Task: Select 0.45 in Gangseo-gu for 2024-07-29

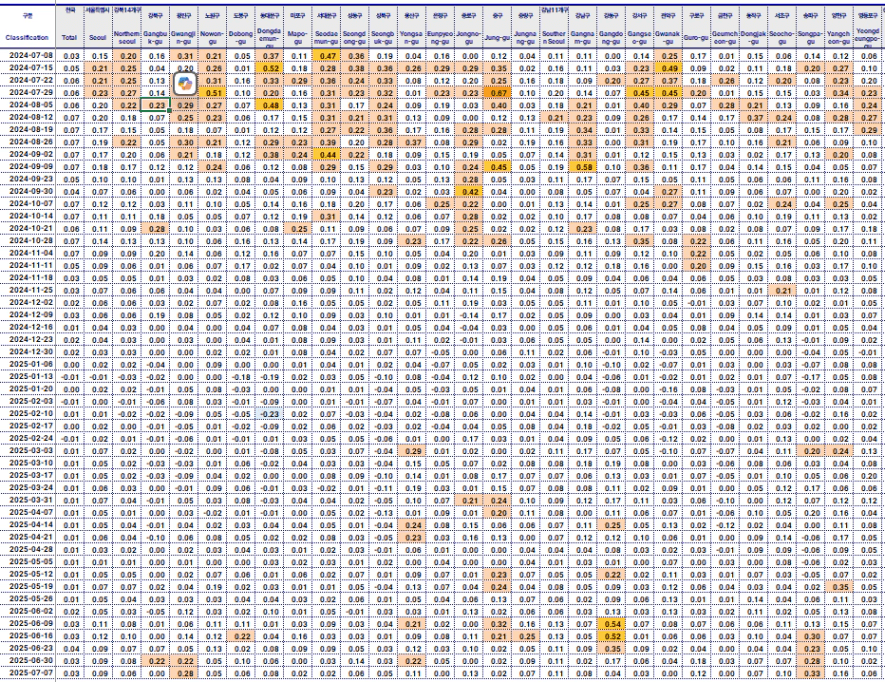Action: click(640, 93)
